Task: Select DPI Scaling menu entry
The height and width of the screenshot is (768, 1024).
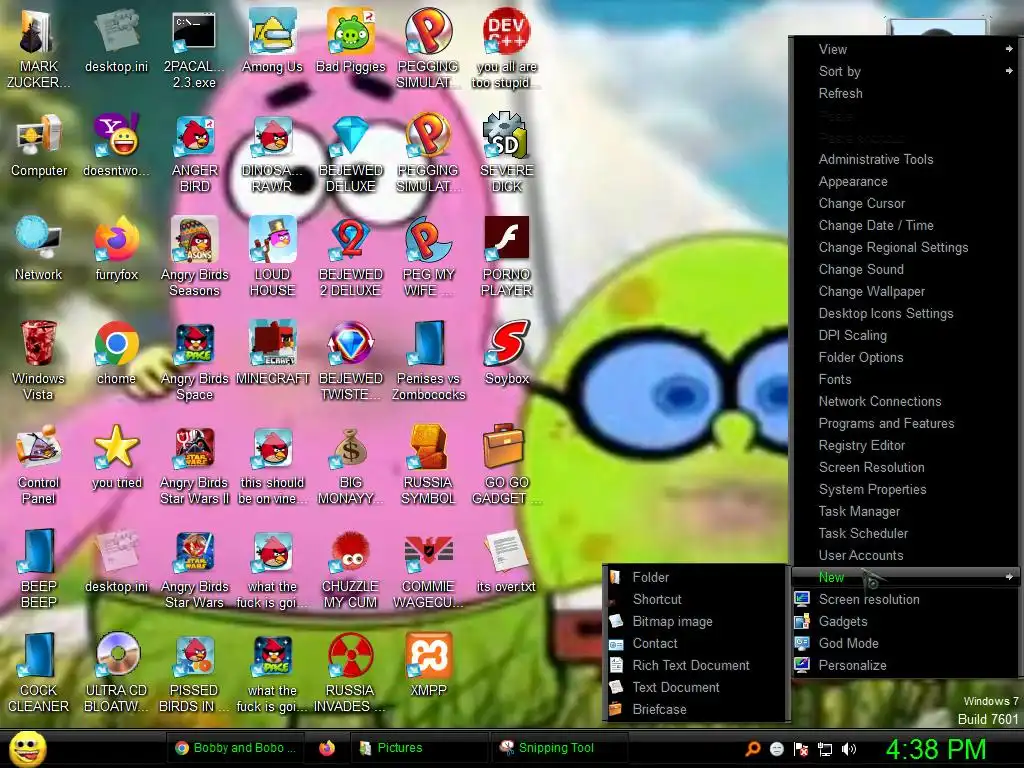Action: pyautogui.click(x=904, y=335)
